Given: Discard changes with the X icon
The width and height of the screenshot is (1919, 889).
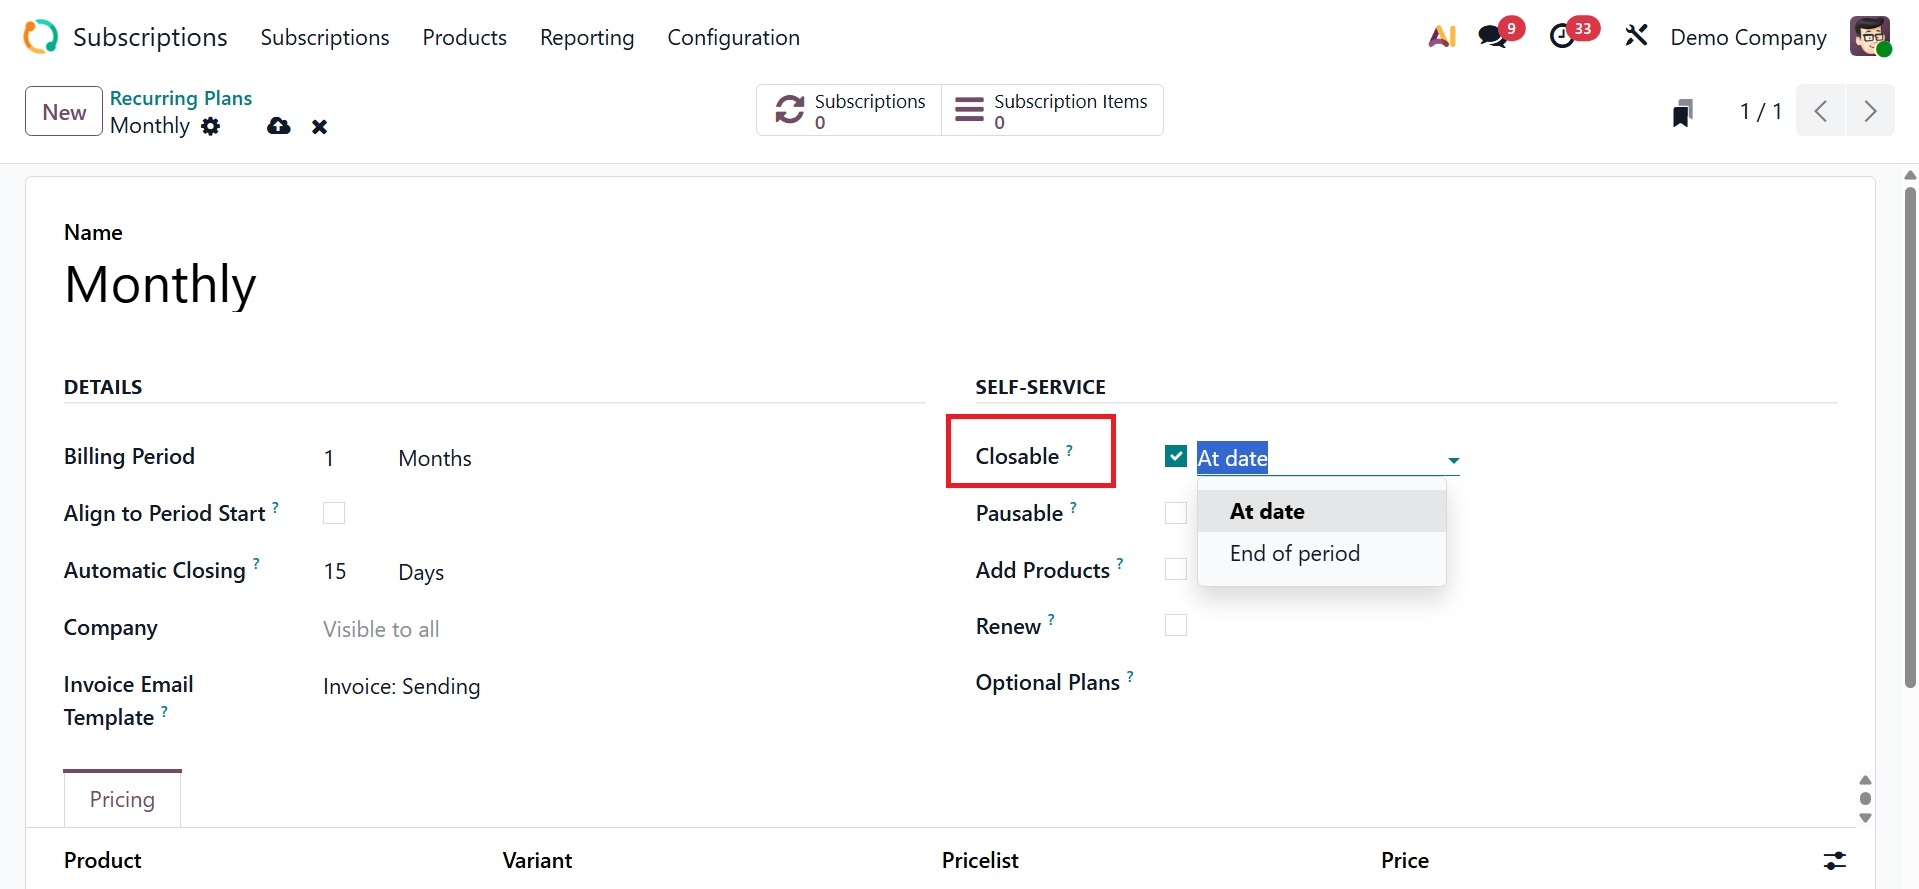Looking at the screenshot, I should [x=320, y=127].
